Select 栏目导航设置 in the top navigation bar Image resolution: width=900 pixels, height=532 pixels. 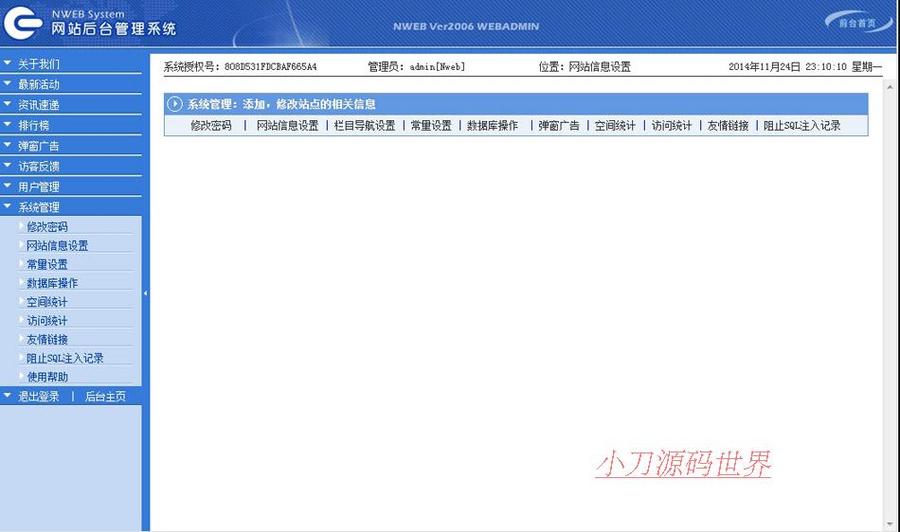[364, 126]
